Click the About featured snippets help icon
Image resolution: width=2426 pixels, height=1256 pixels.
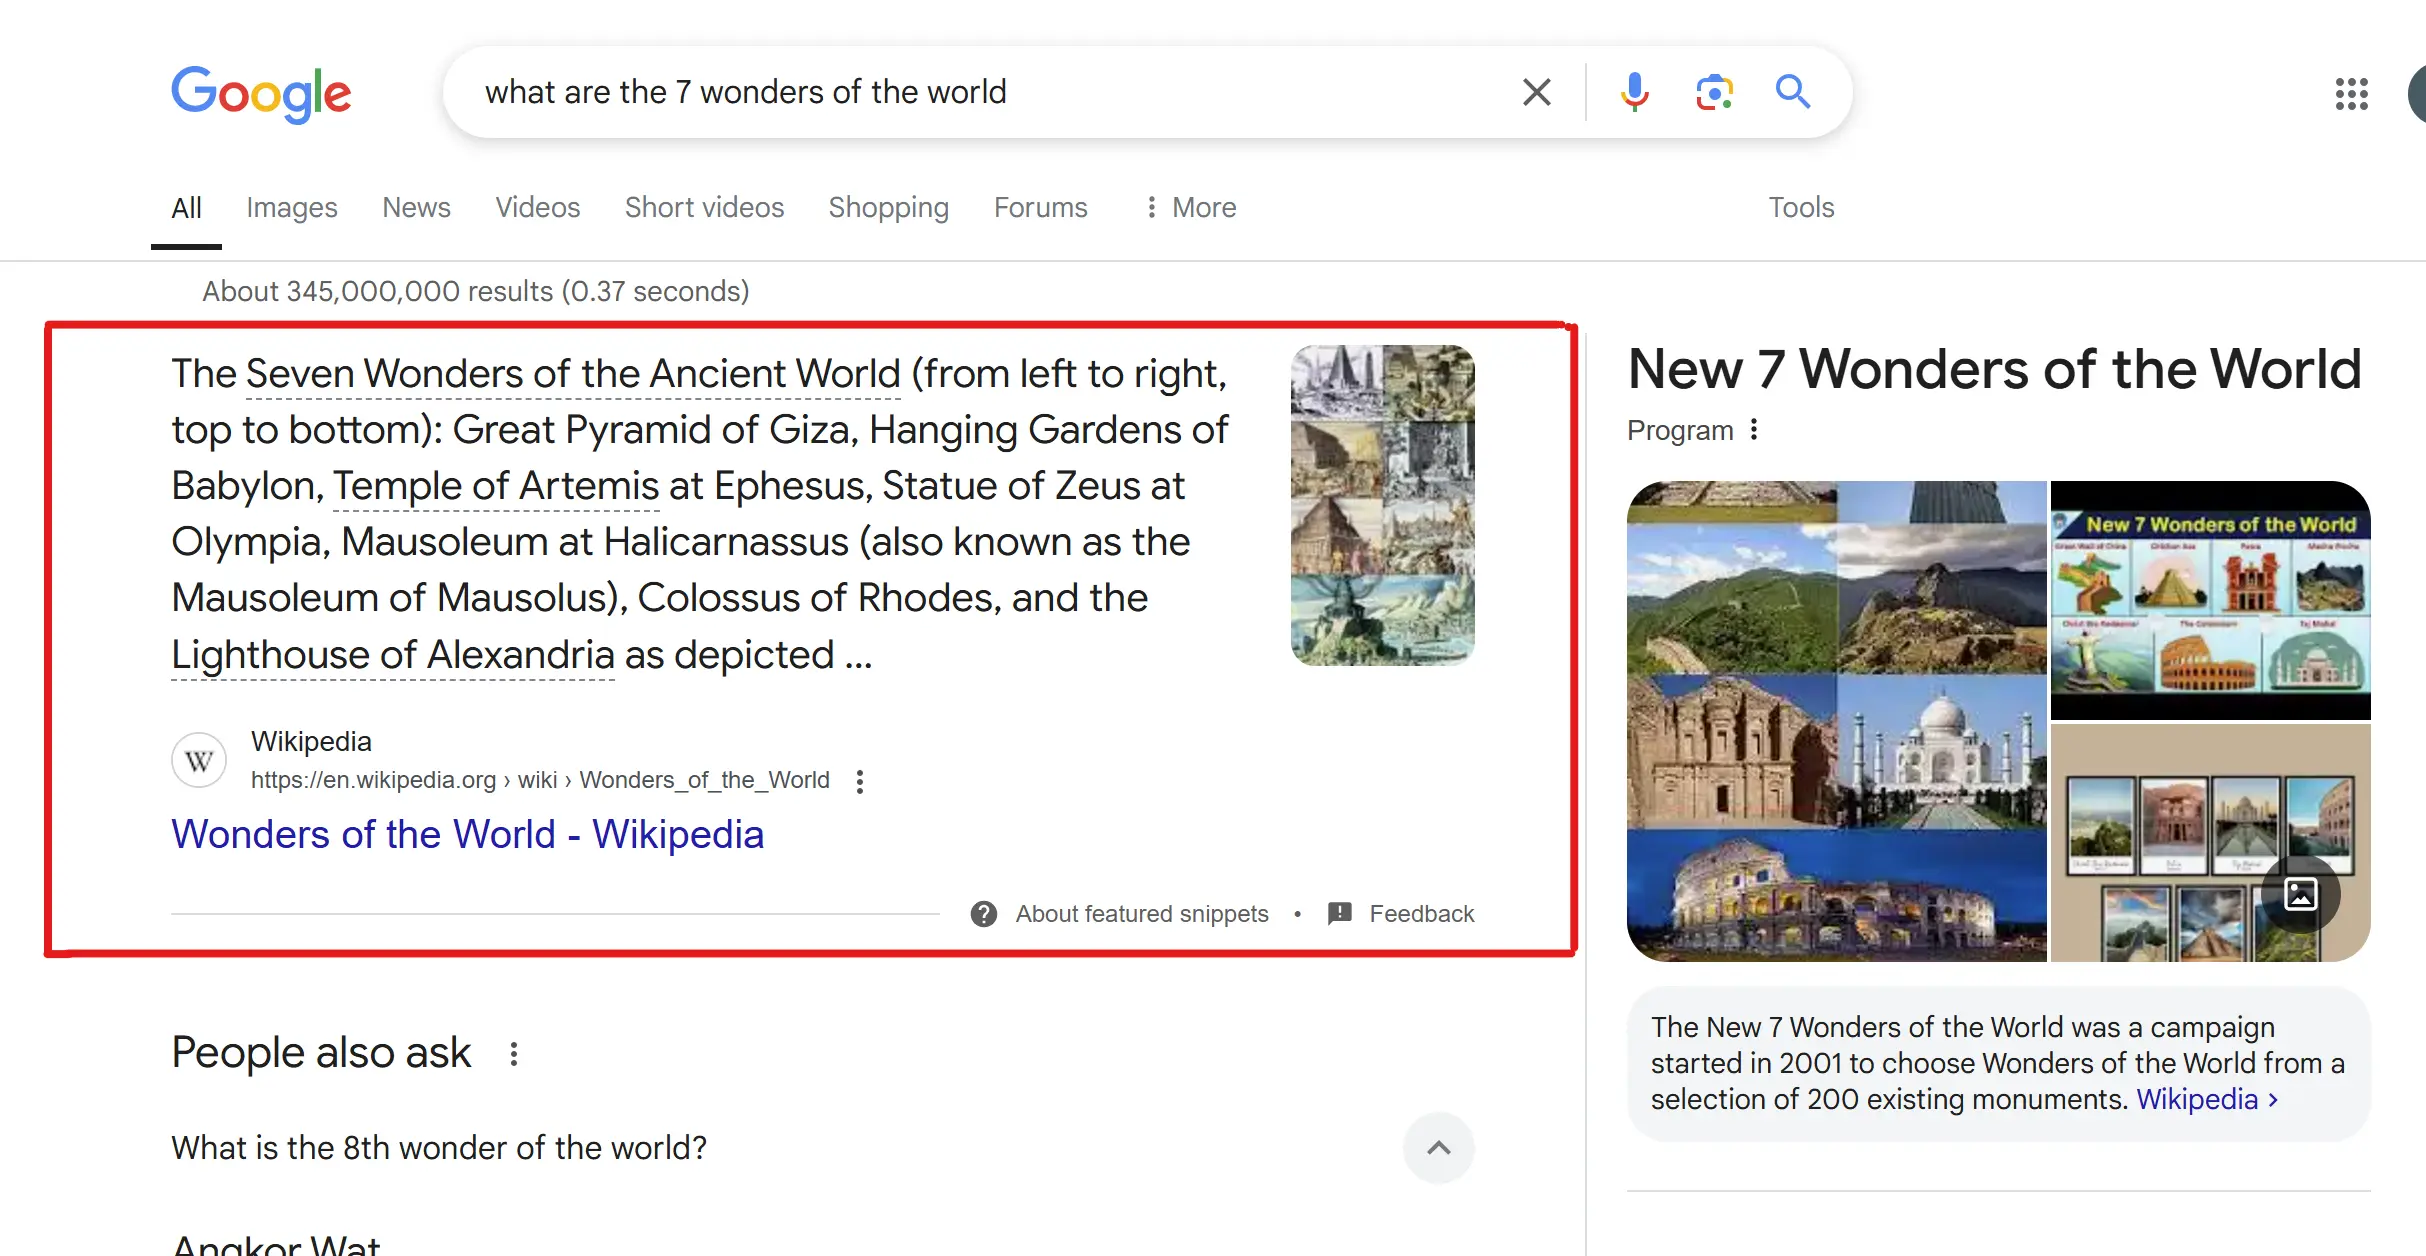click(984, 914)
